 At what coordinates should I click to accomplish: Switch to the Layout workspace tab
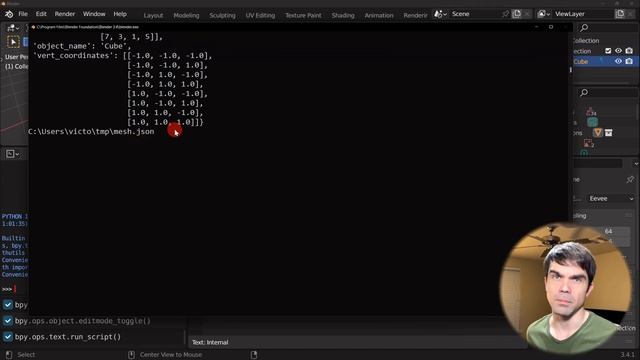[153, 15]
